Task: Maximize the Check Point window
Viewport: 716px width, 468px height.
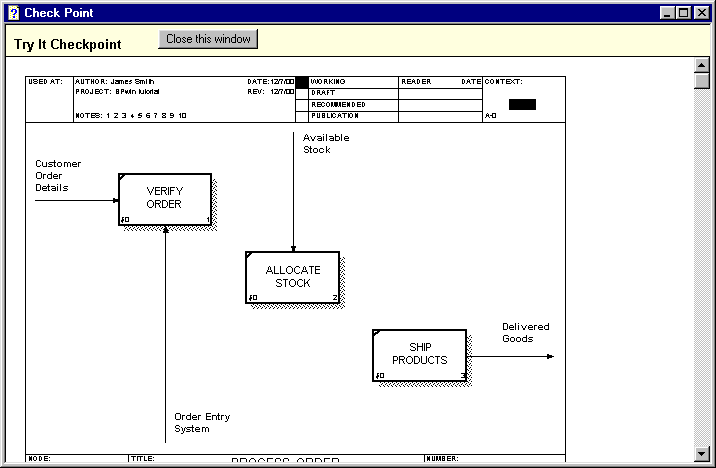Action: pos(684,13)
